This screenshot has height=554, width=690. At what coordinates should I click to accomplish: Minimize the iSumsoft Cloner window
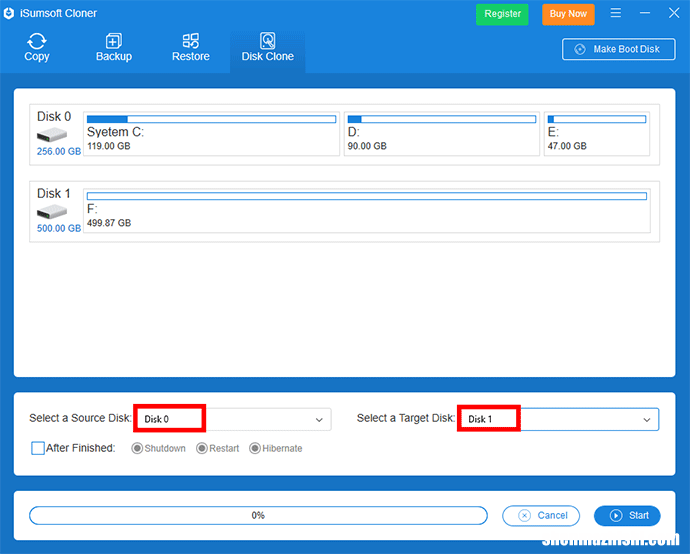coord(645,13)
